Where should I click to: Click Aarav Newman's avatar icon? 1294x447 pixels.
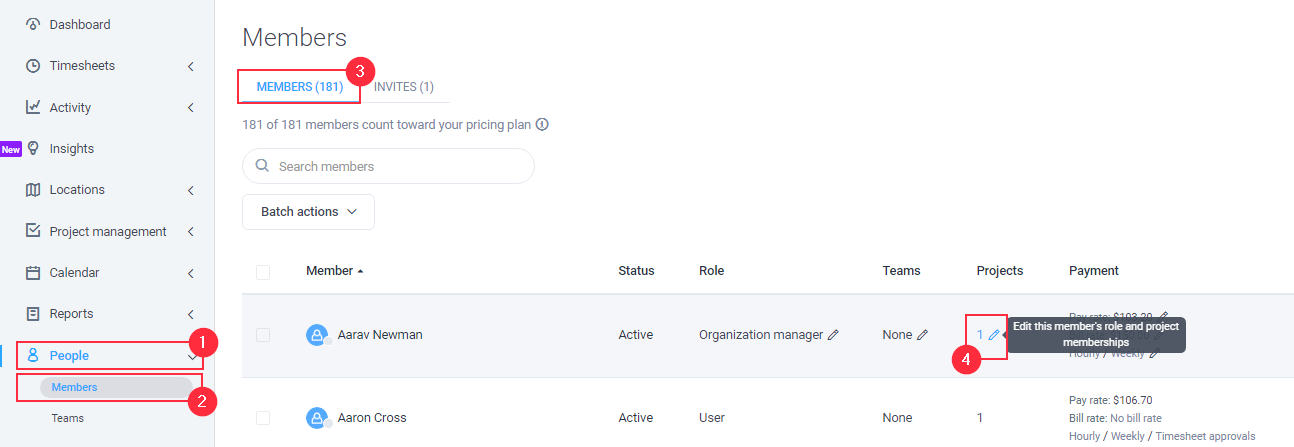317,335
